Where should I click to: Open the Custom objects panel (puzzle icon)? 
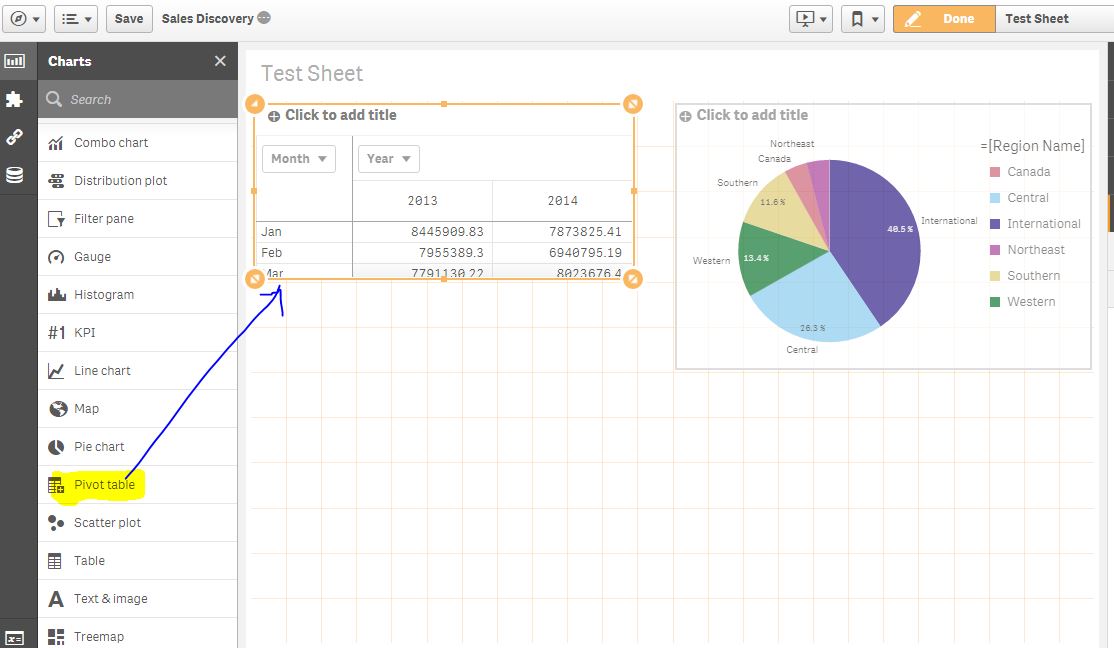16,99
